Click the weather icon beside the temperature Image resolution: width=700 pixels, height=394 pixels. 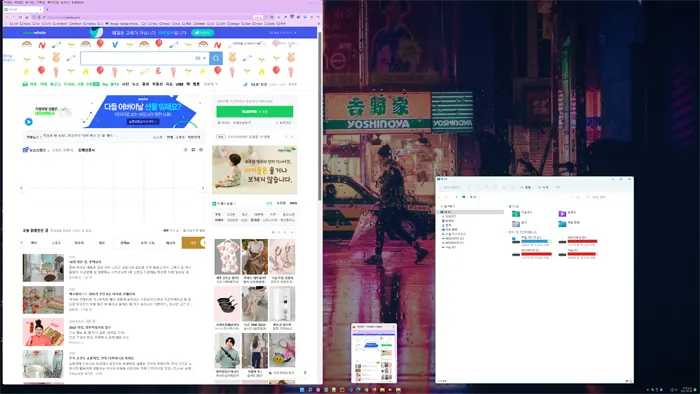[x=245, y=84]
